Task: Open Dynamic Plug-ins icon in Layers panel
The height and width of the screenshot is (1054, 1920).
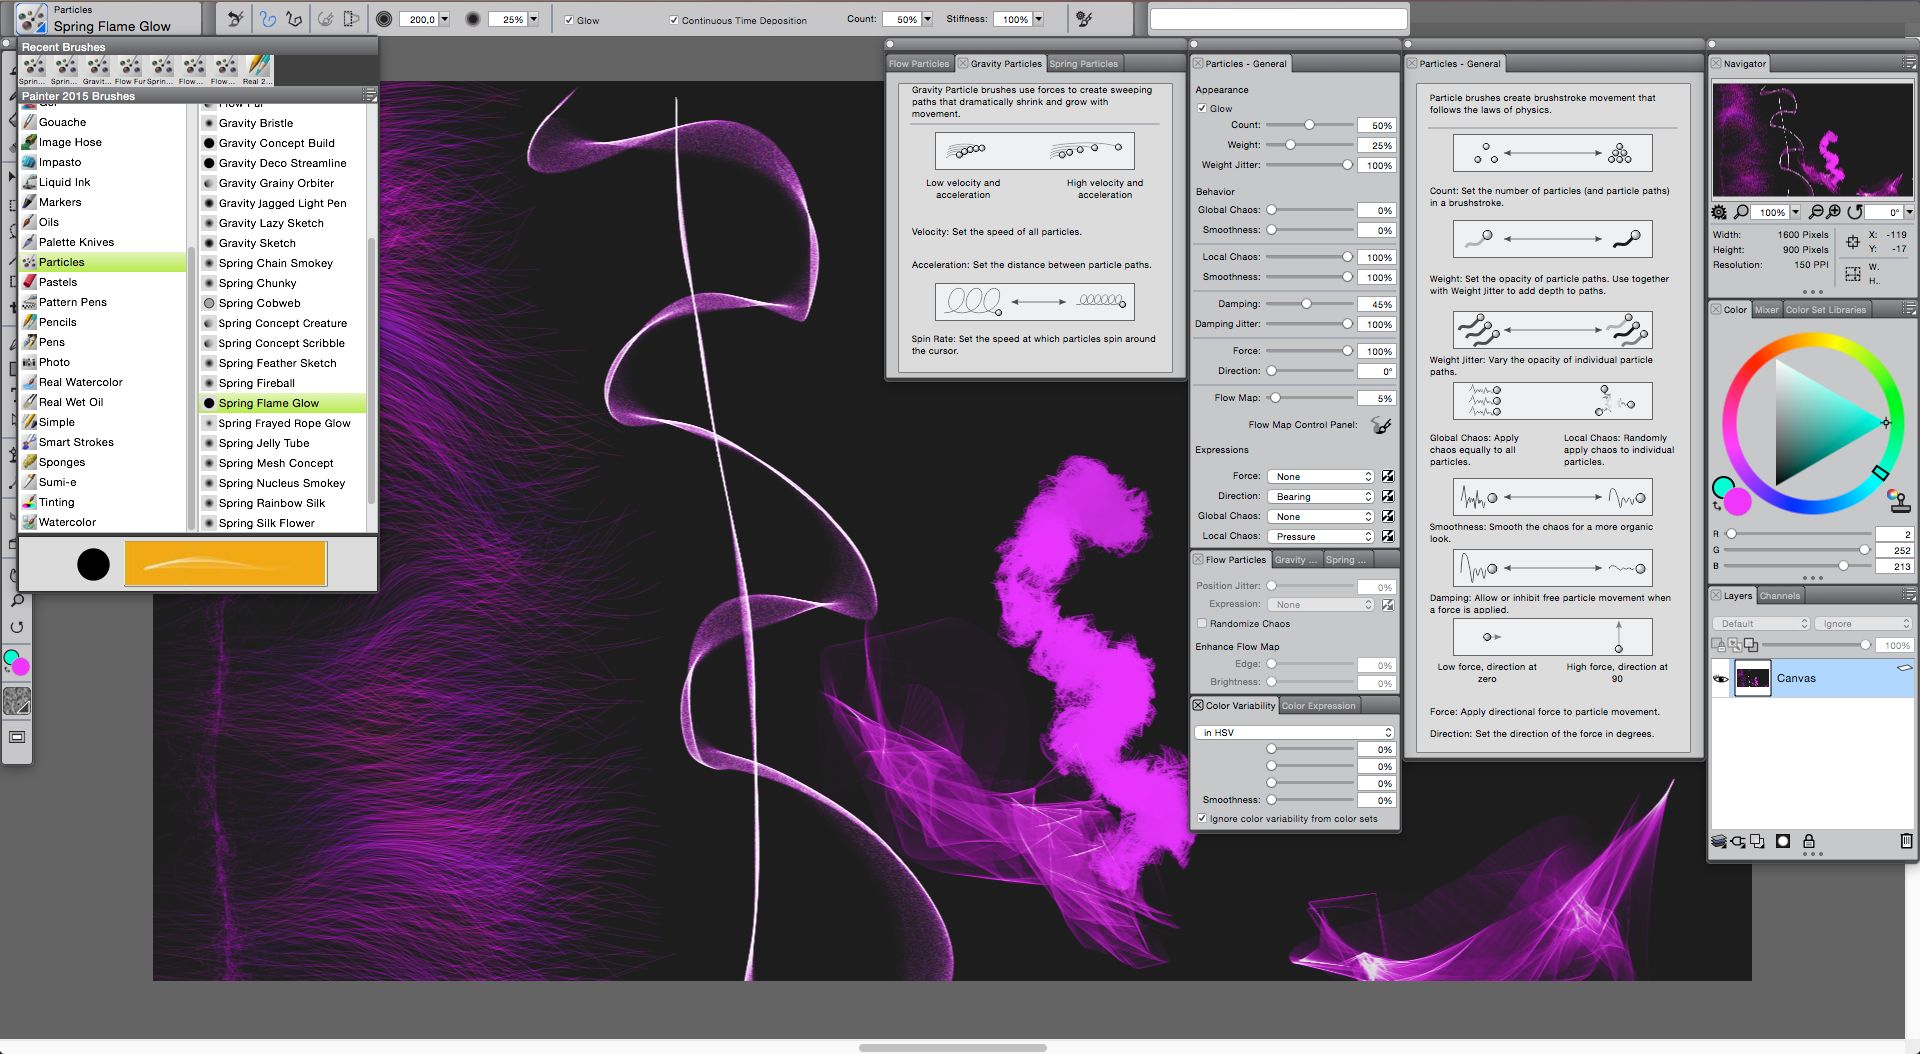Action: [1738, 841]
